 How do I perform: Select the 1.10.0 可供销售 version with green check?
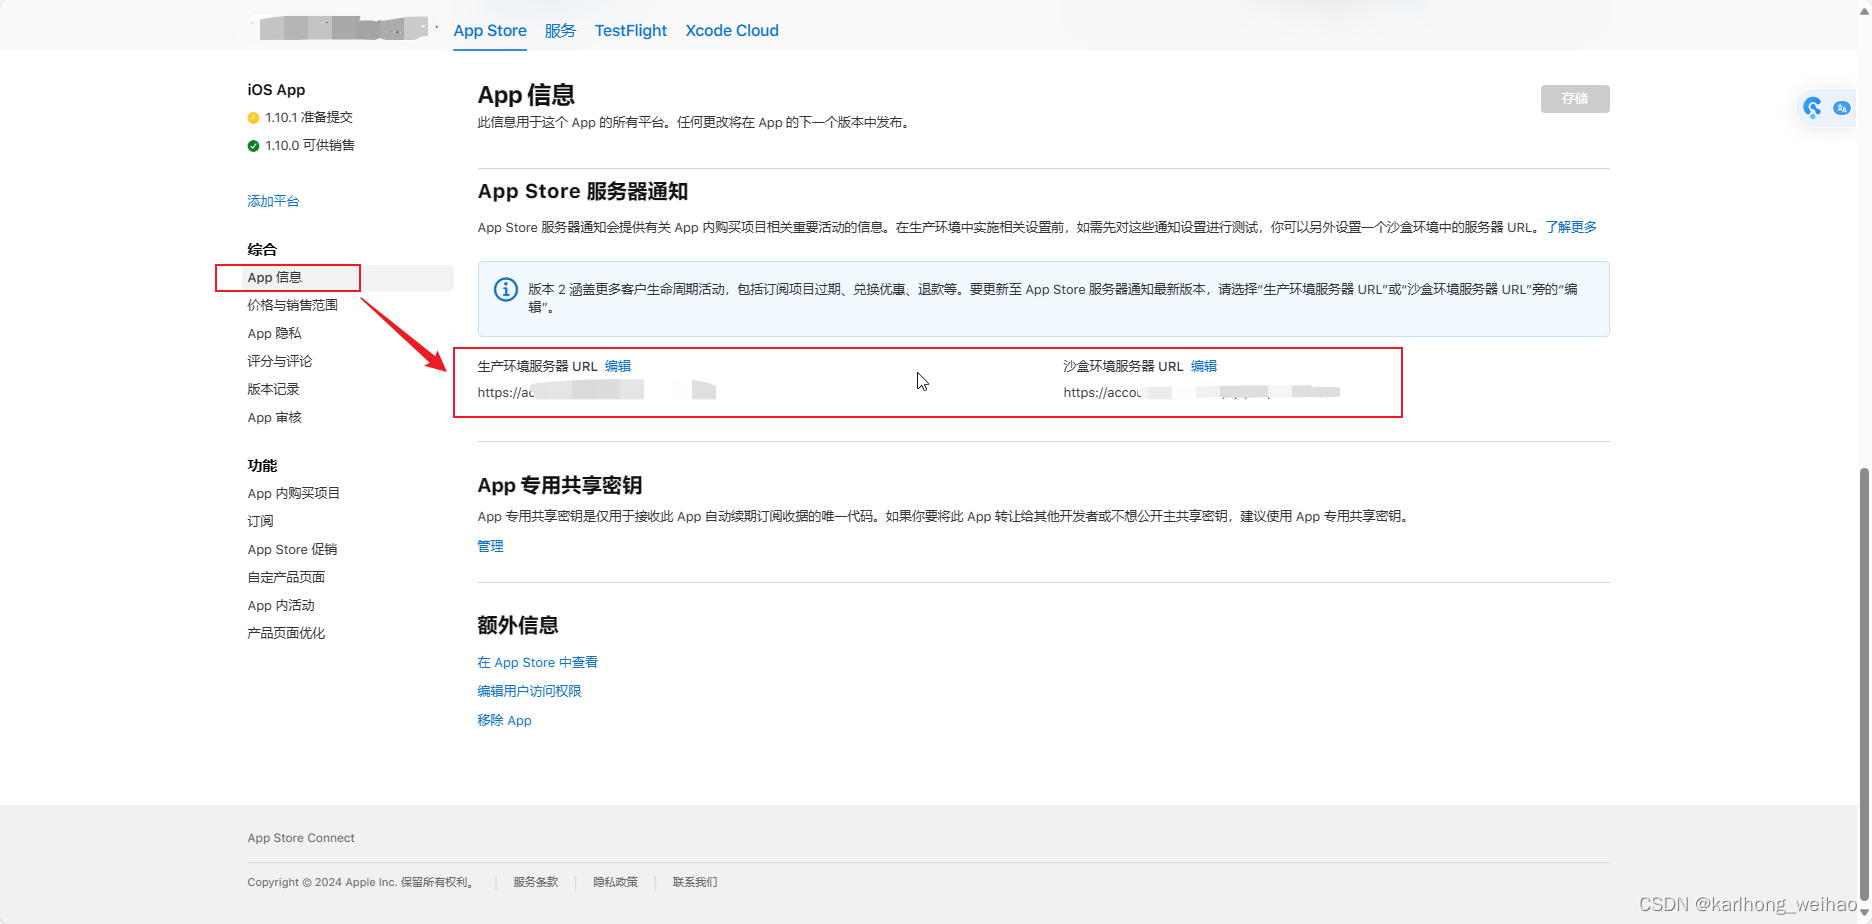[301, 145]
